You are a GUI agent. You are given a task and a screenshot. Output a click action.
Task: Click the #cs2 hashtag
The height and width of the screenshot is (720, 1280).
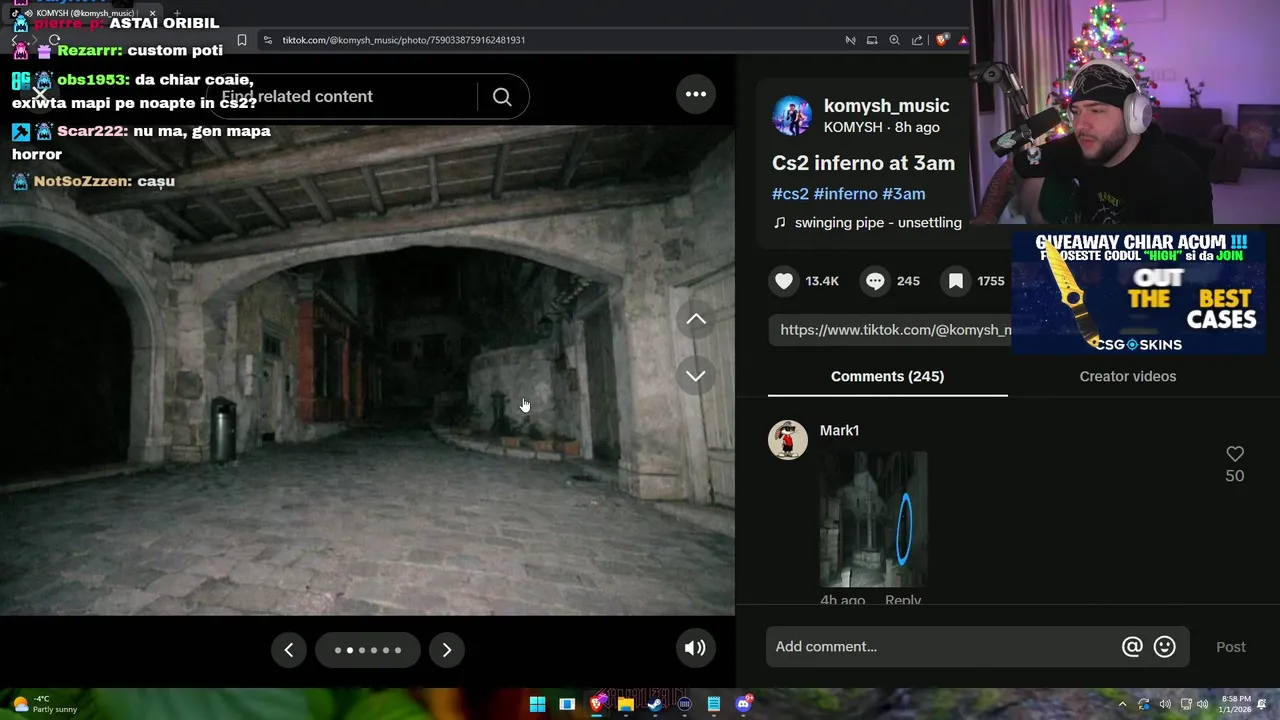point(790,194)
